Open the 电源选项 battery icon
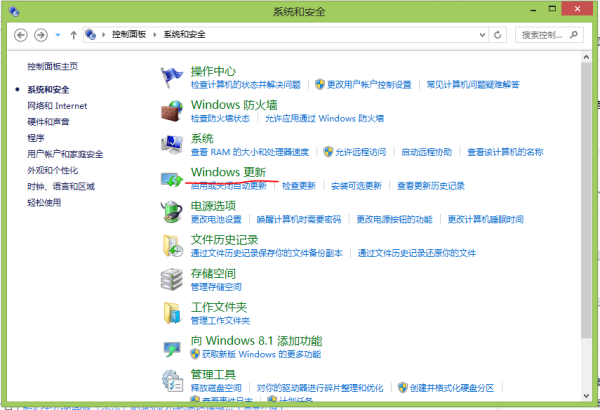The width and height of the screenshot is (600, 410). coord(172,212)
